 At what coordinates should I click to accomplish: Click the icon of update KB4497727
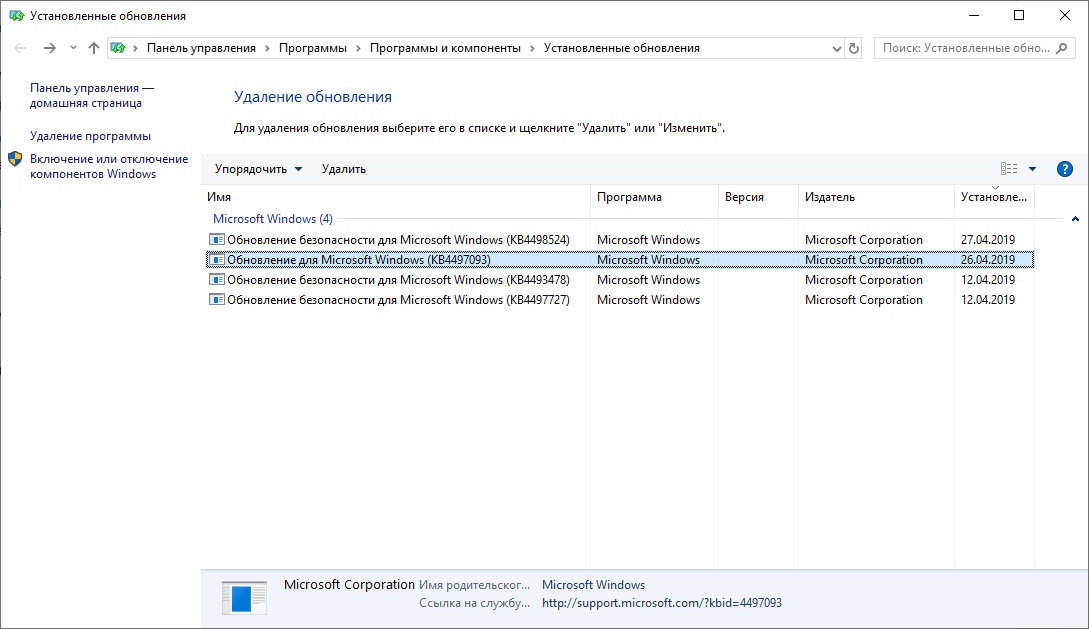(217, 300)
